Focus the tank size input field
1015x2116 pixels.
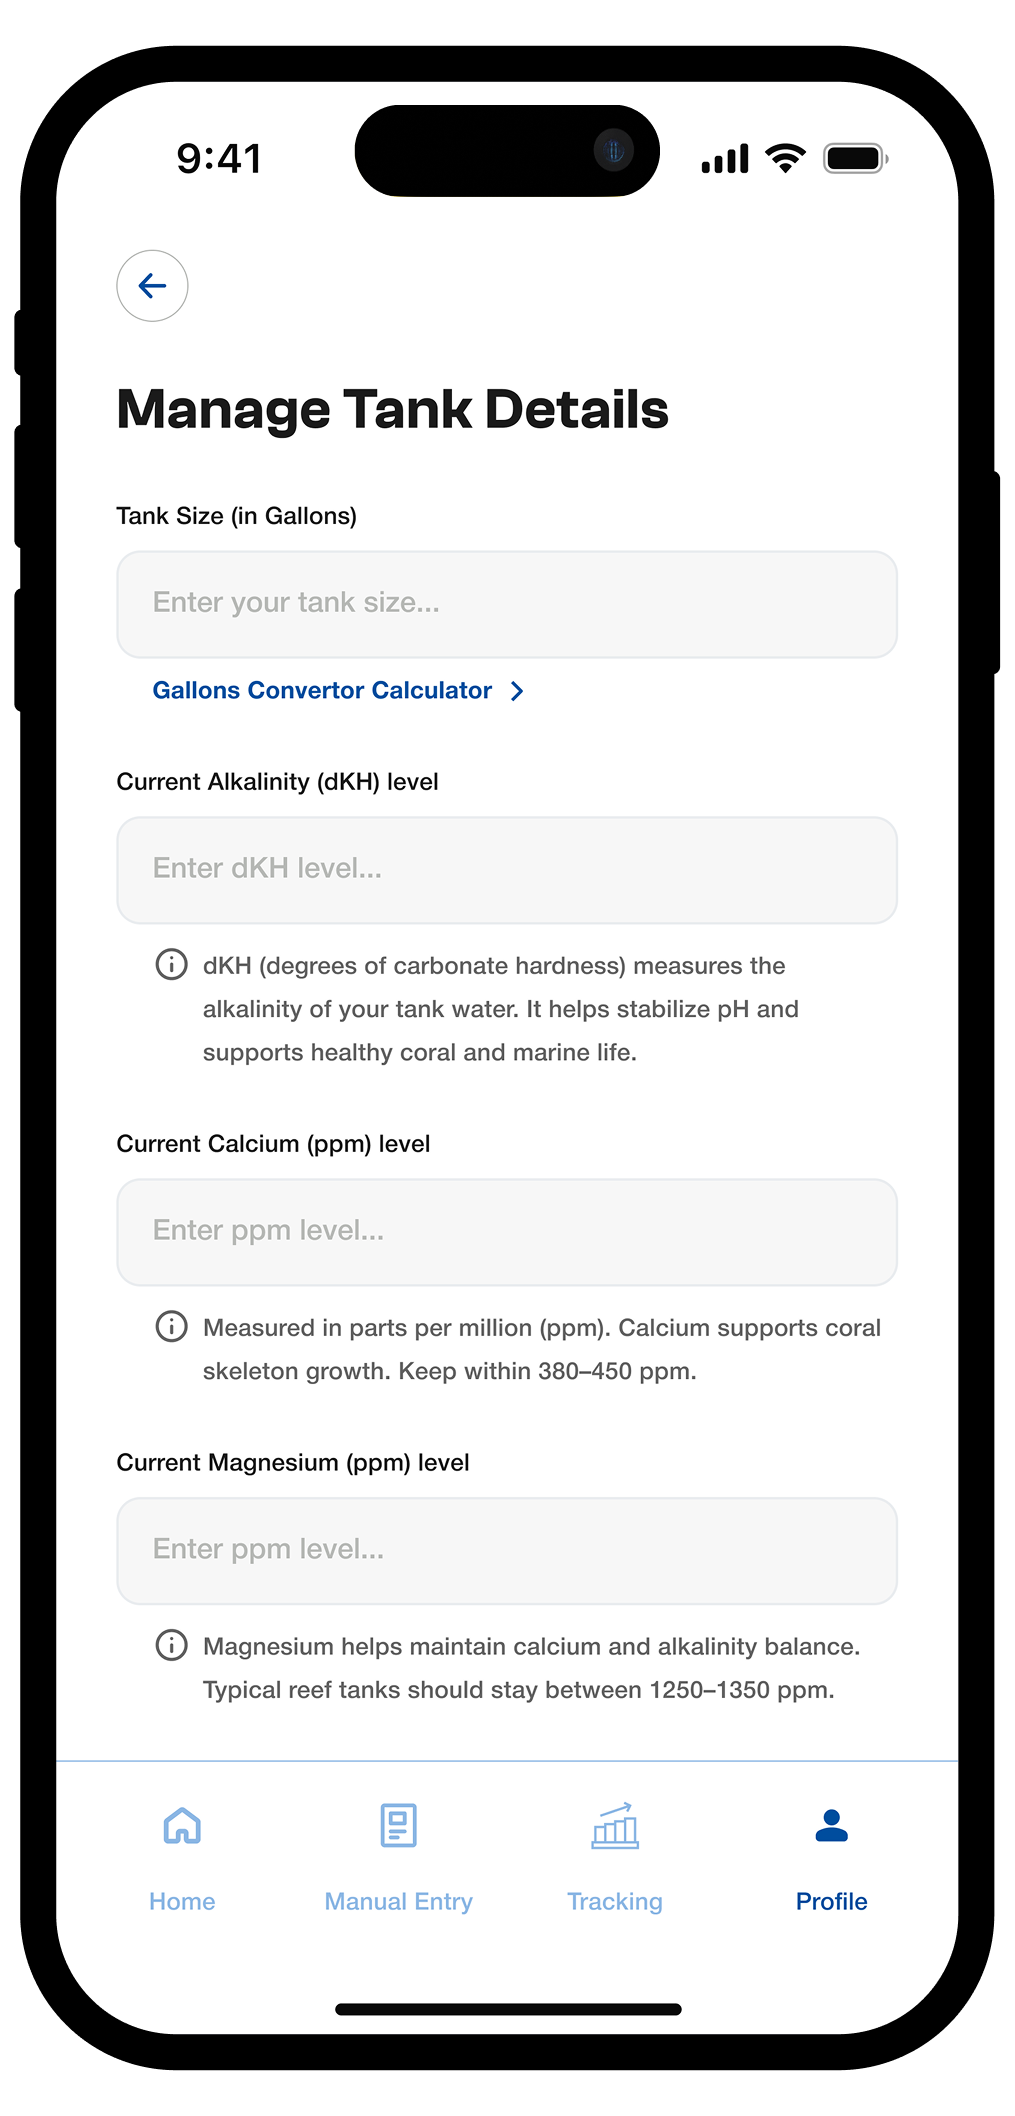pos(507,604)
